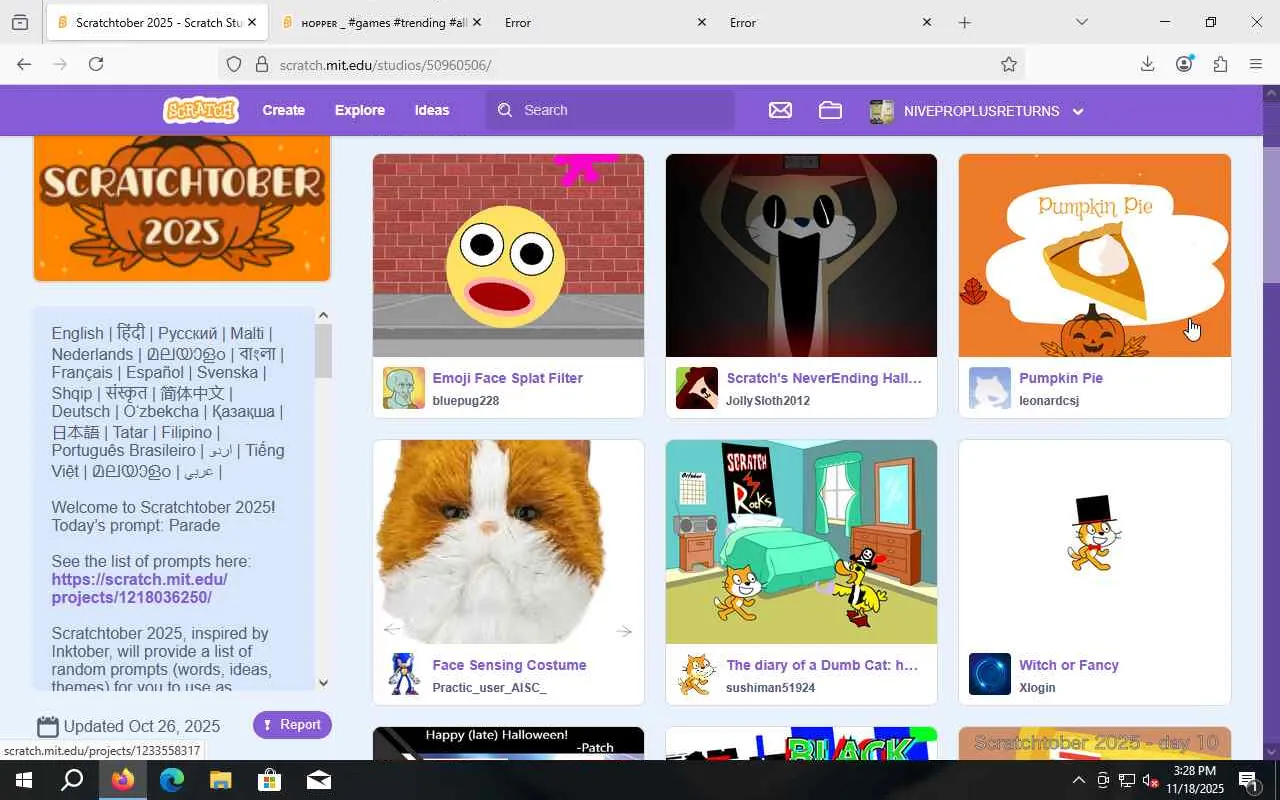Click the Scratchtober 2025 studio banner image
1280x800 pixels.
pyautogui.click(x=182, y=208)
